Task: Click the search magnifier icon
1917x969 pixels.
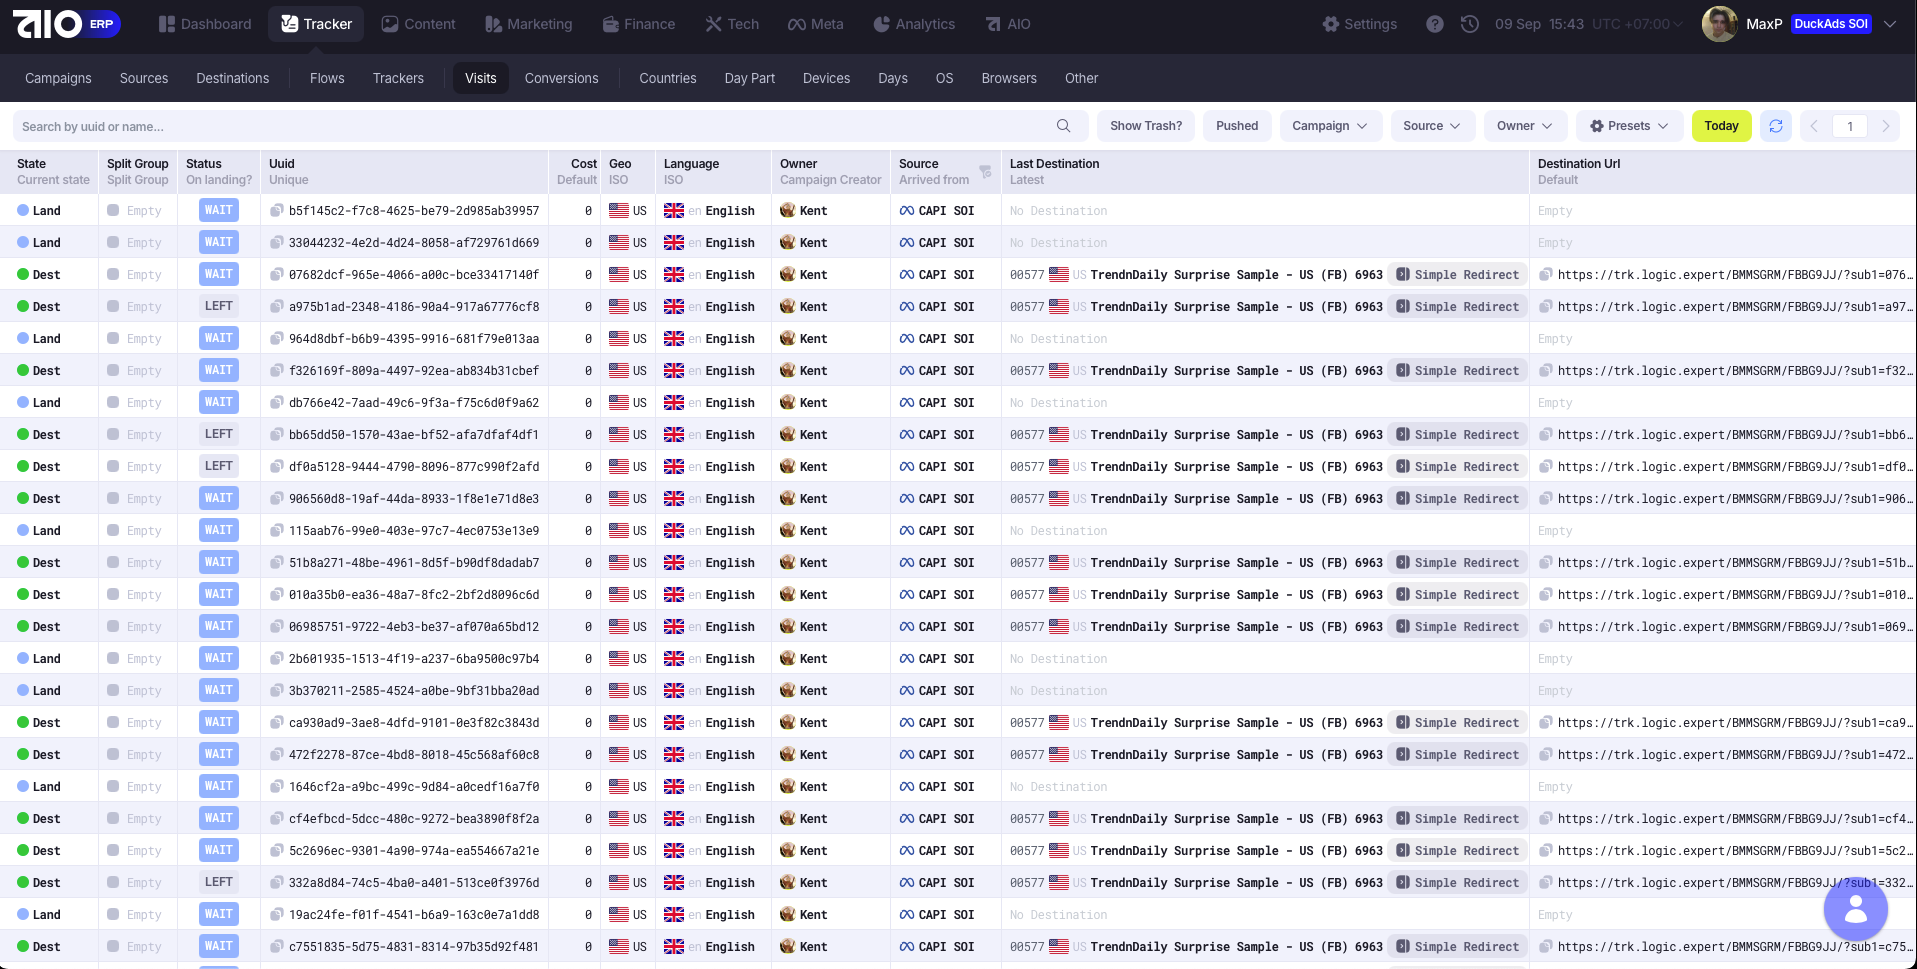Action: click(1064, 126)
